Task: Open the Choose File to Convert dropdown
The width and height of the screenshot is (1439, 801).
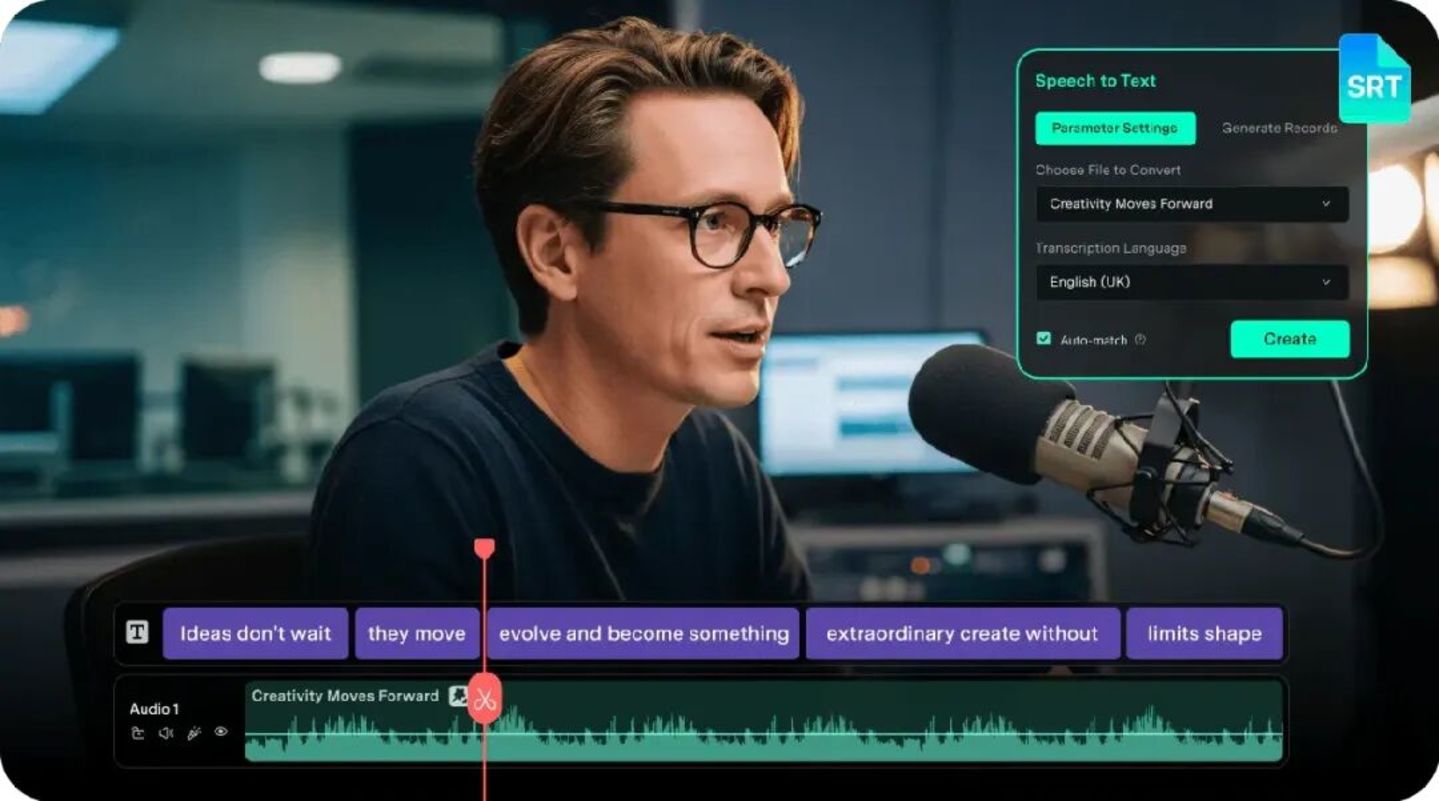Action: (x=1192, y=204)
